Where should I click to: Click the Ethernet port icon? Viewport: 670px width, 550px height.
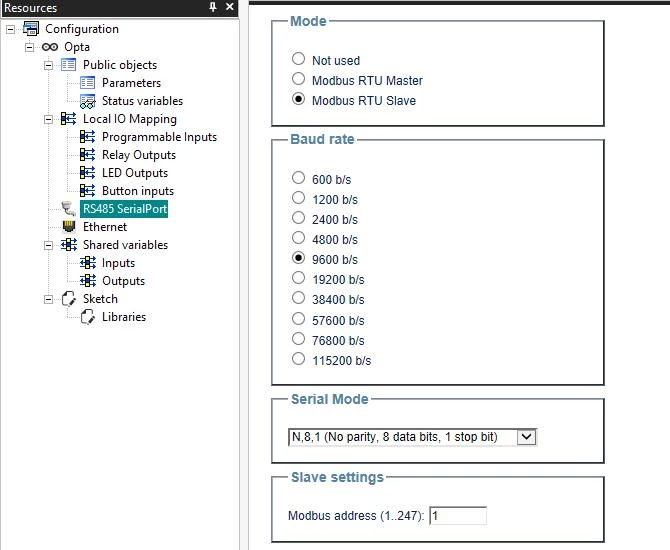click(x=68, y=227)
